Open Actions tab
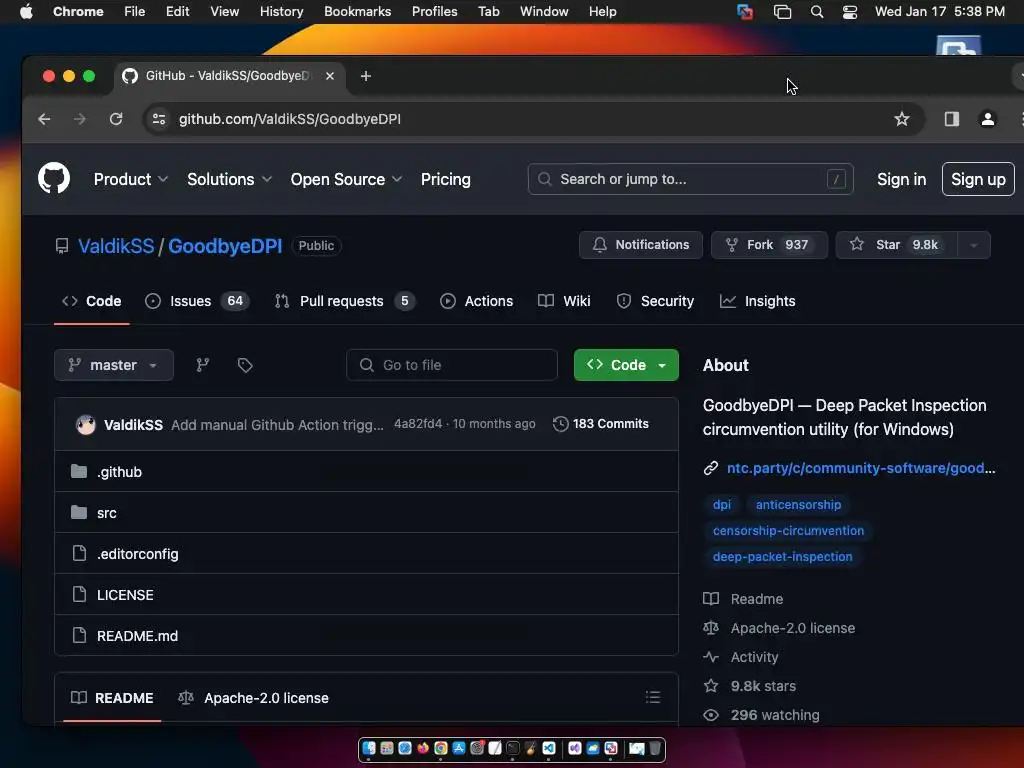The image size is (1024, 768). click(476, 301)
